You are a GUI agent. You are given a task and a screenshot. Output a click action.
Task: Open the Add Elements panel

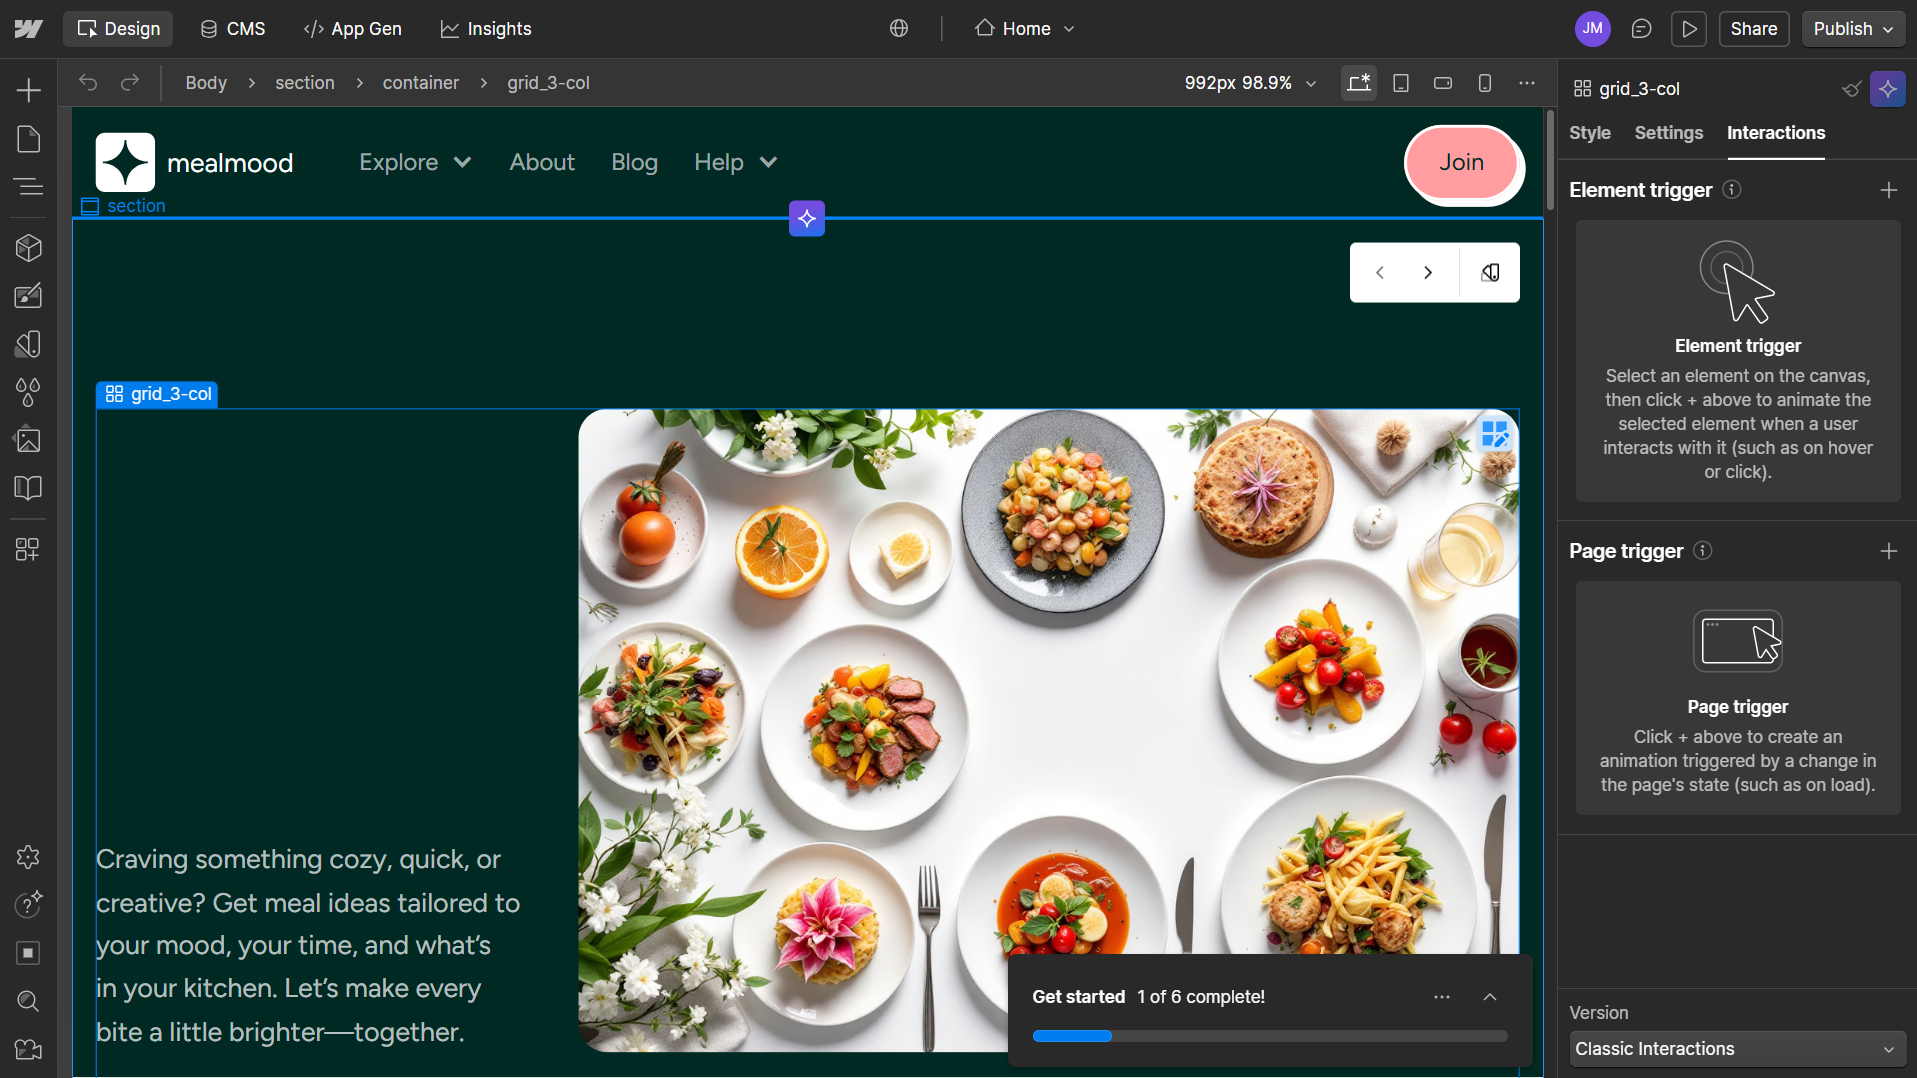(28, 90)
